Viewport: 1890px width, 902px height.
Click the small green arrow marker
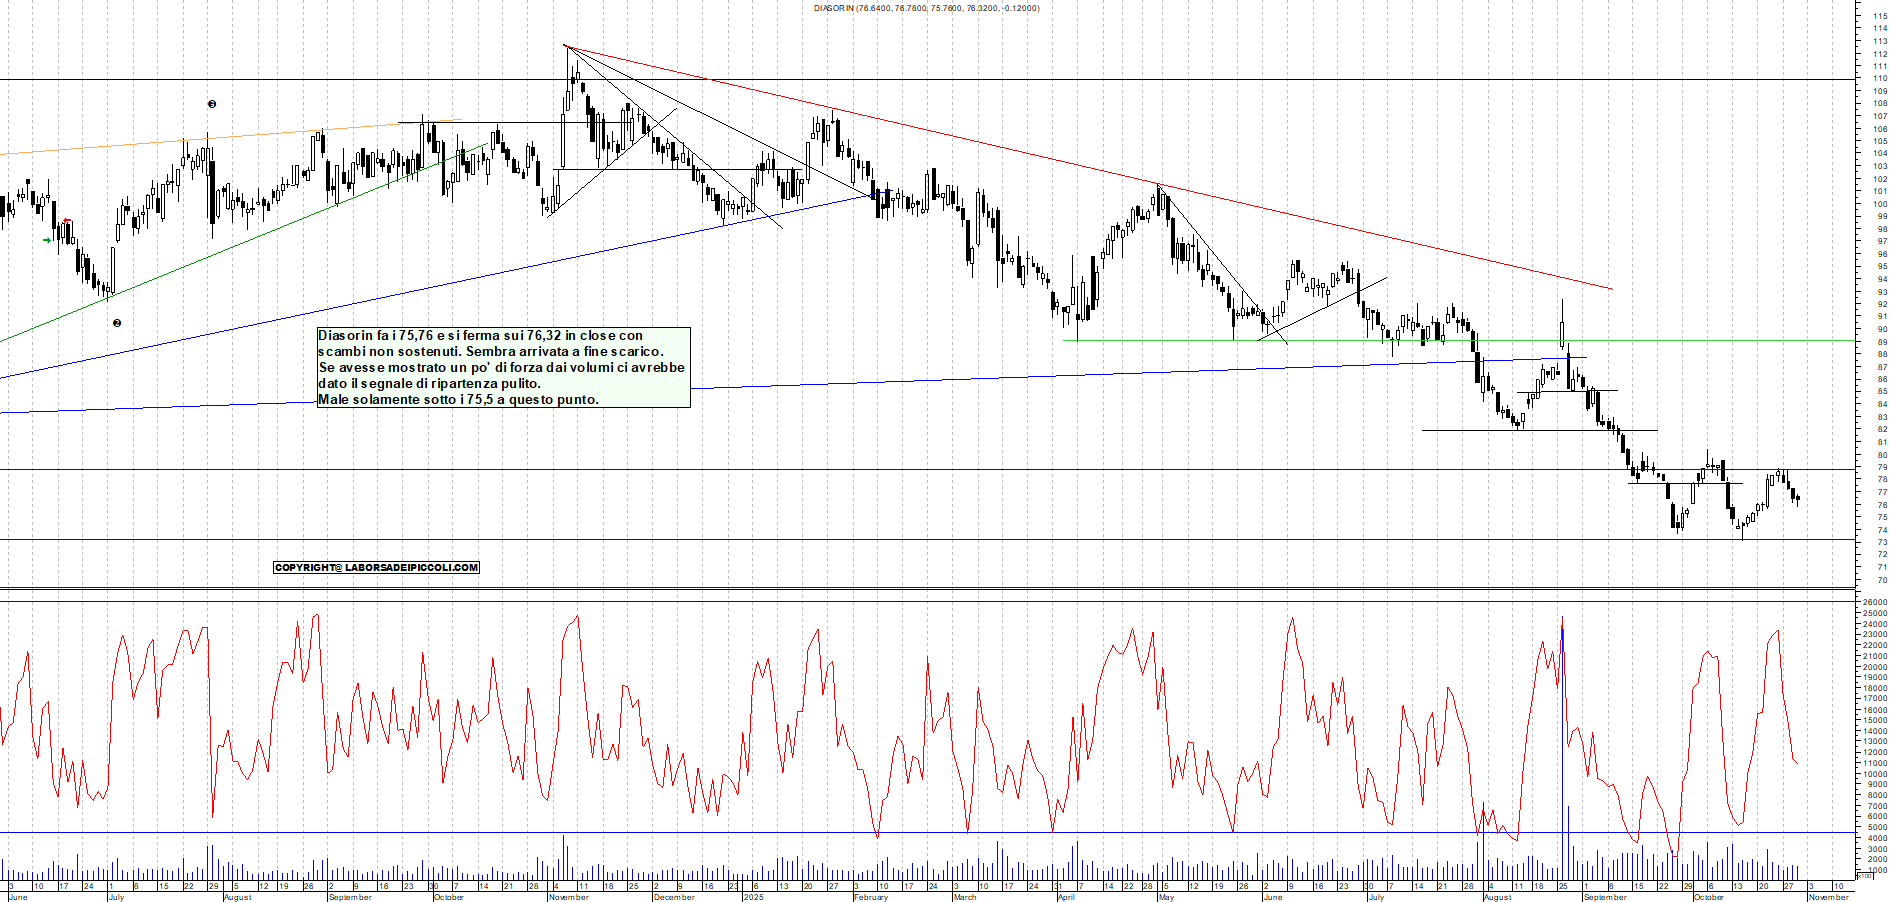pos(47,240)
